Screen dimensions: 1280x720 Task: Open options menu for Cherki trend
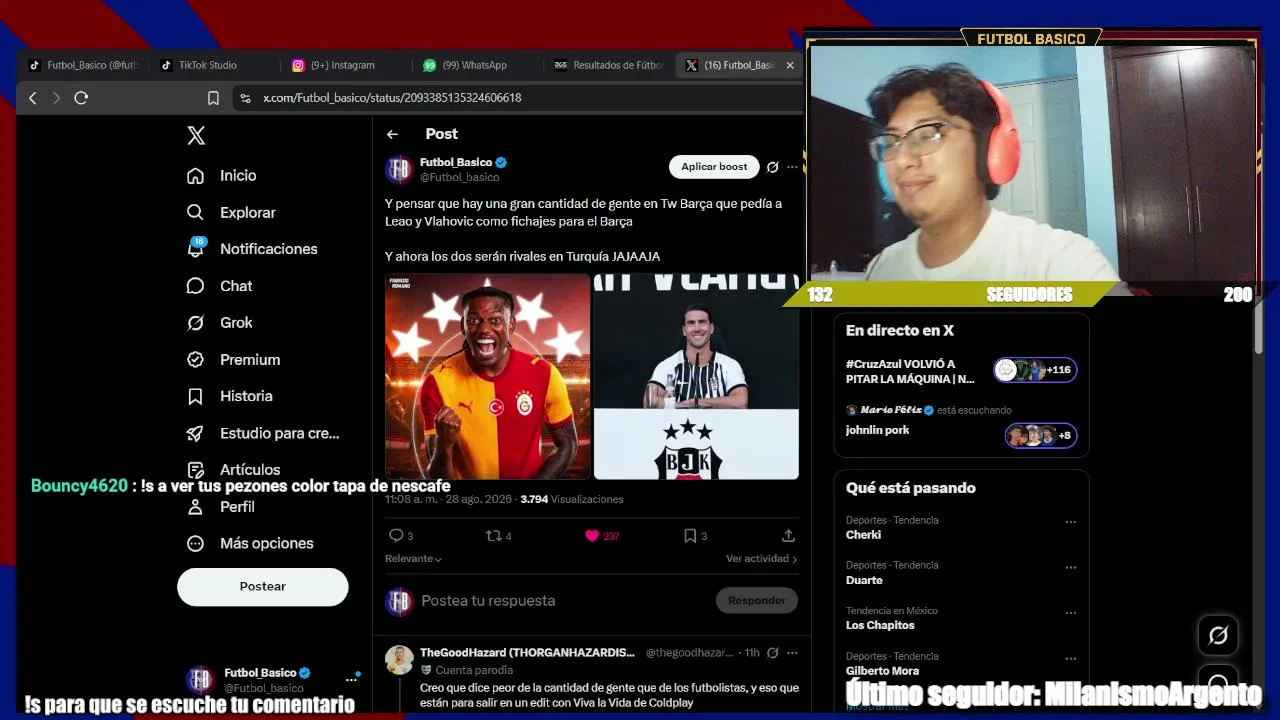pyautogui.click(x=1070, y=522)
